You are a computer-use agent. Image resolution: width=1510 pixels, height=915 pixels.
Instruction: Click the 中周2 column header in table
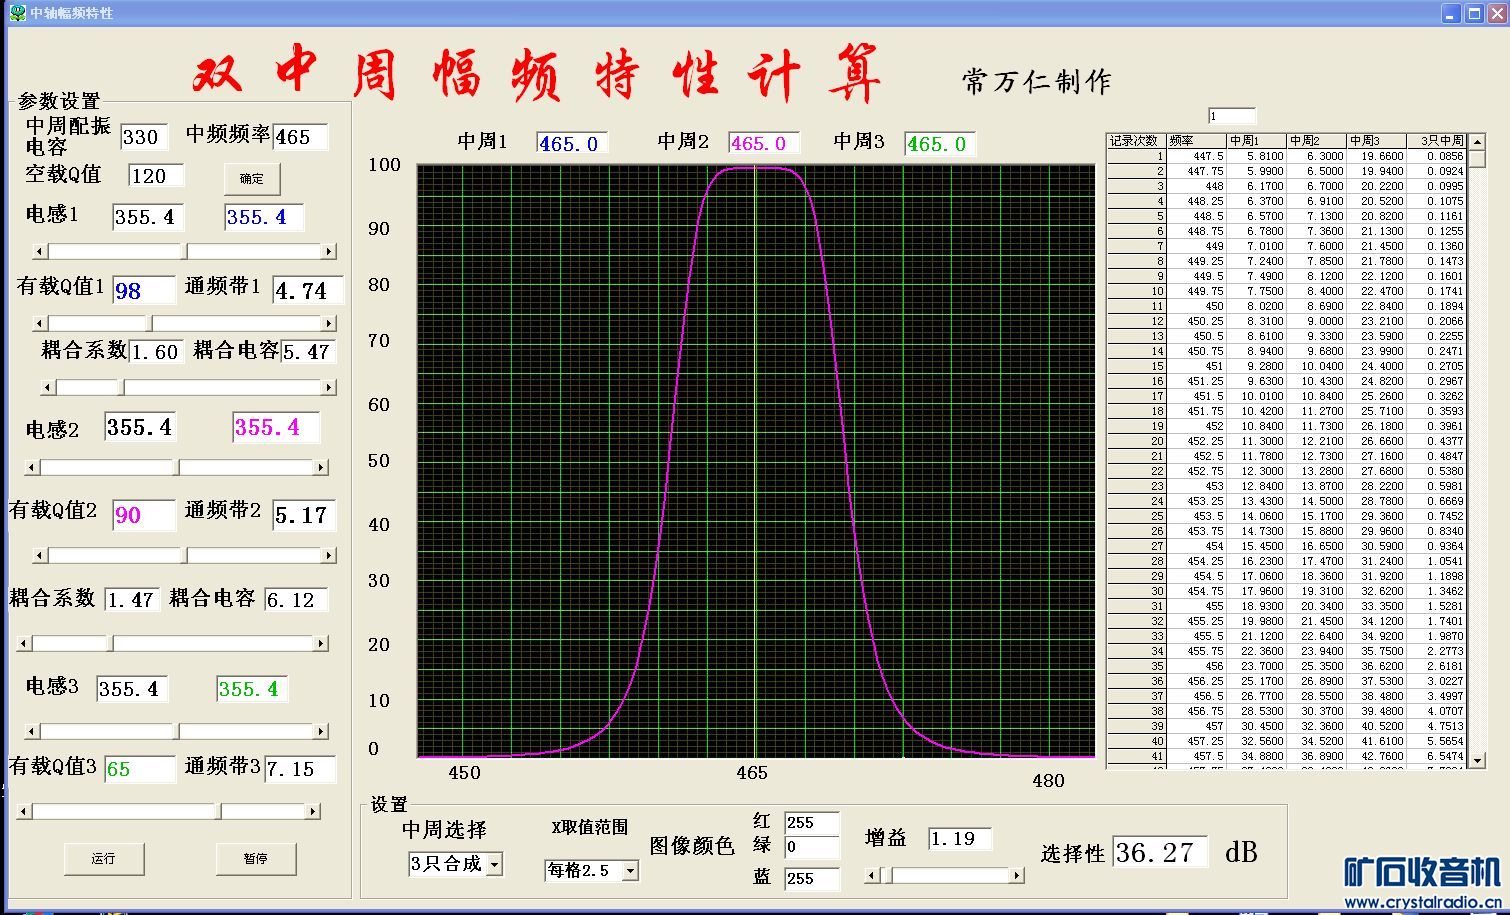pos(1316,141)
